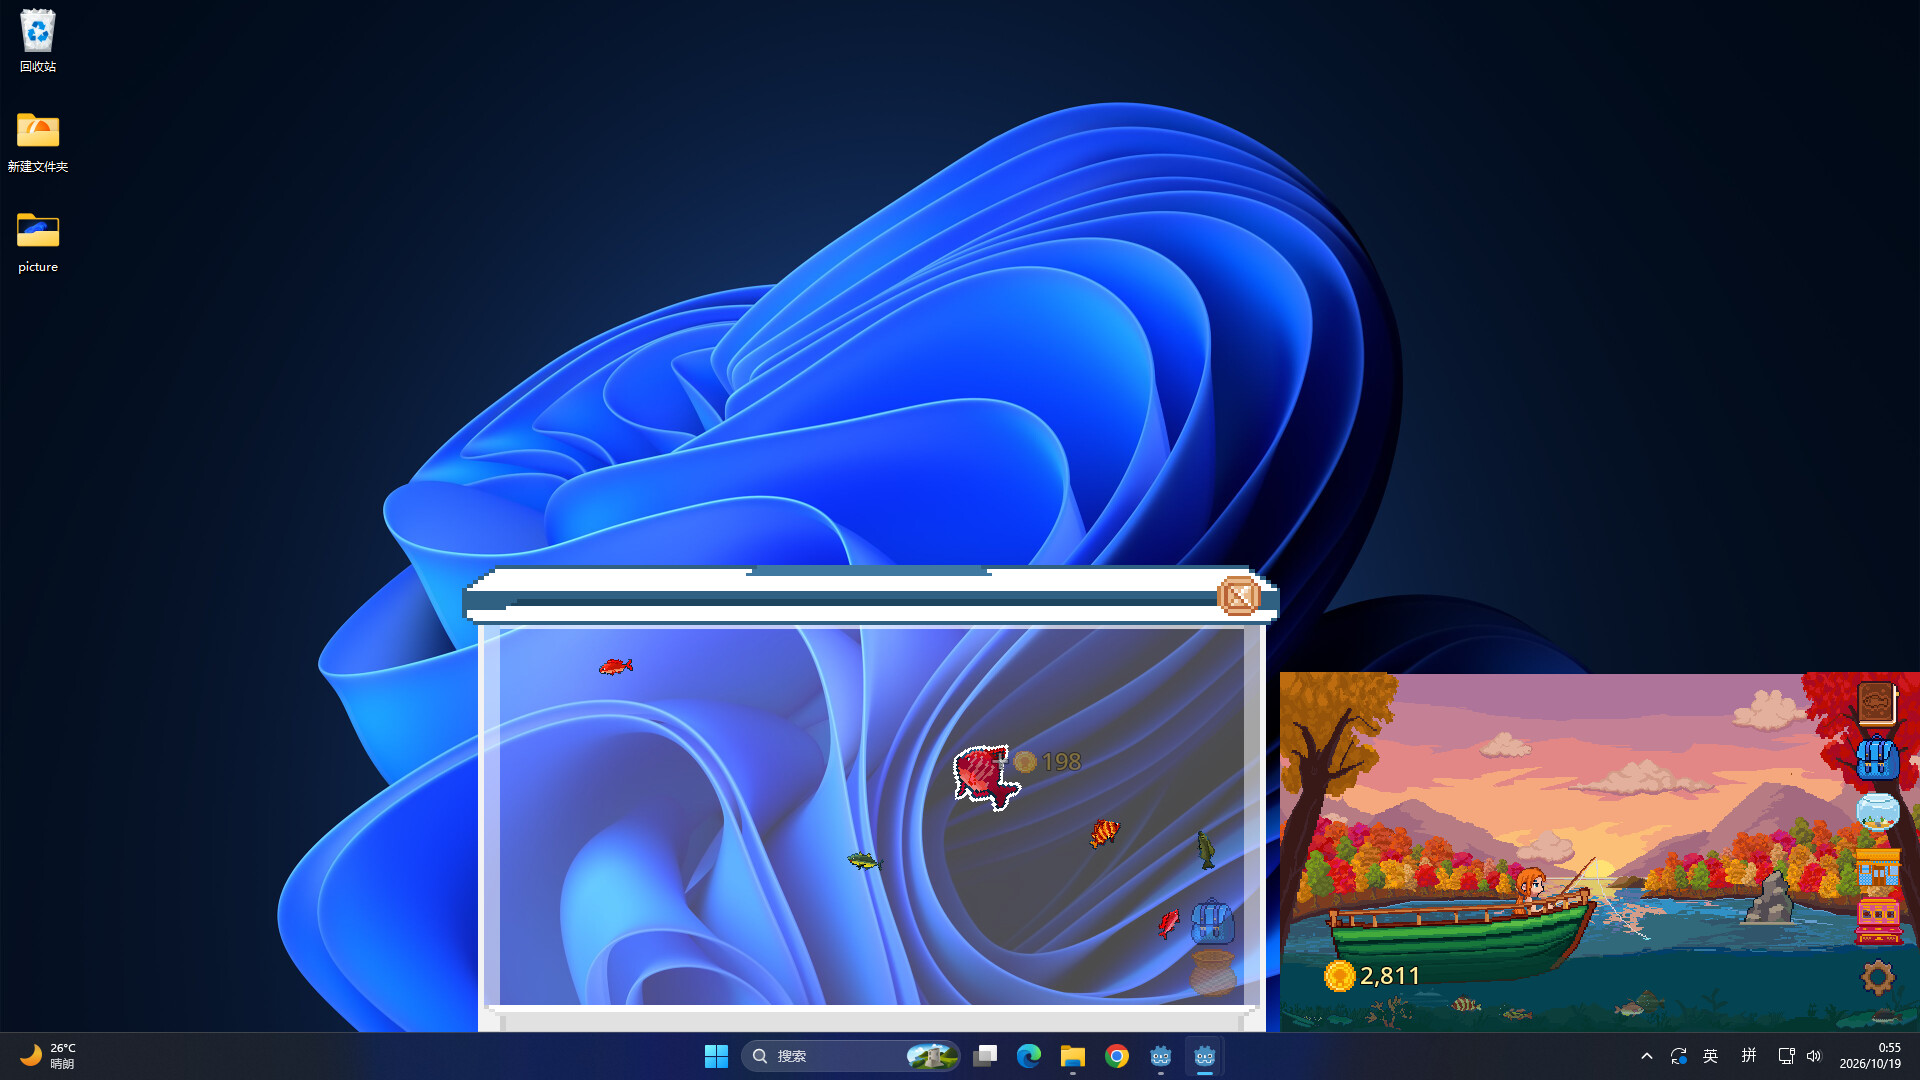The image size is (1920, 1080).
Task: Open the 26°C weather widget
Action: coord(48,1056)
